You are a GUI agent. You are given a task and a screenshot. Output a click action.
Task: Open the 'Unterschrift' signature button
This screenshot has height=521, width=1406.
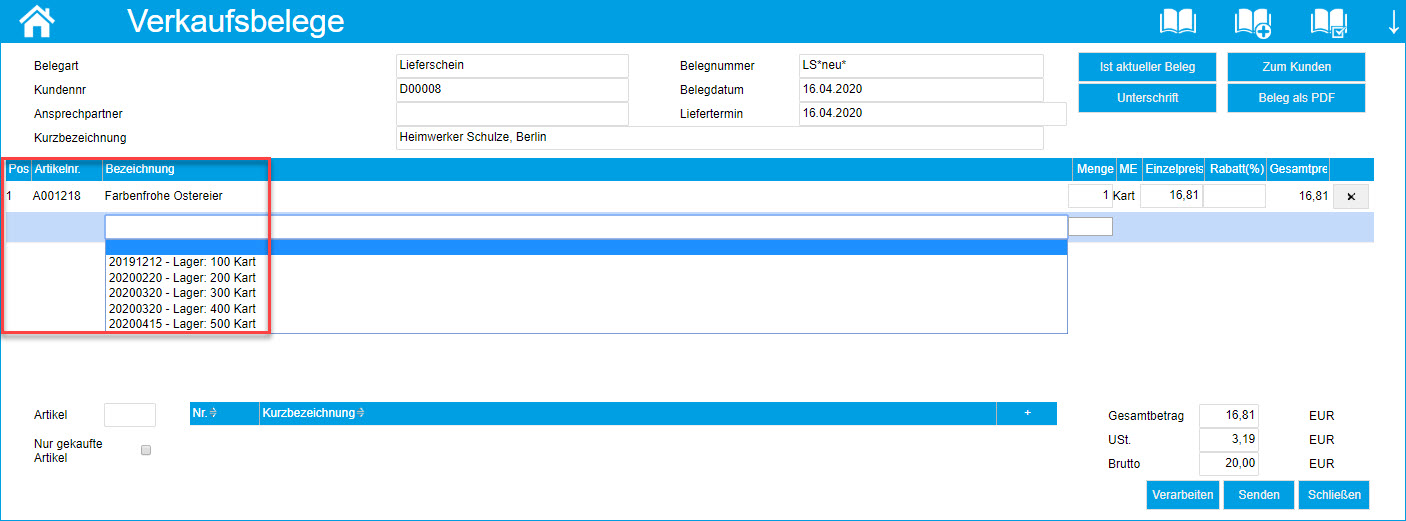[x=1147, y=98]
